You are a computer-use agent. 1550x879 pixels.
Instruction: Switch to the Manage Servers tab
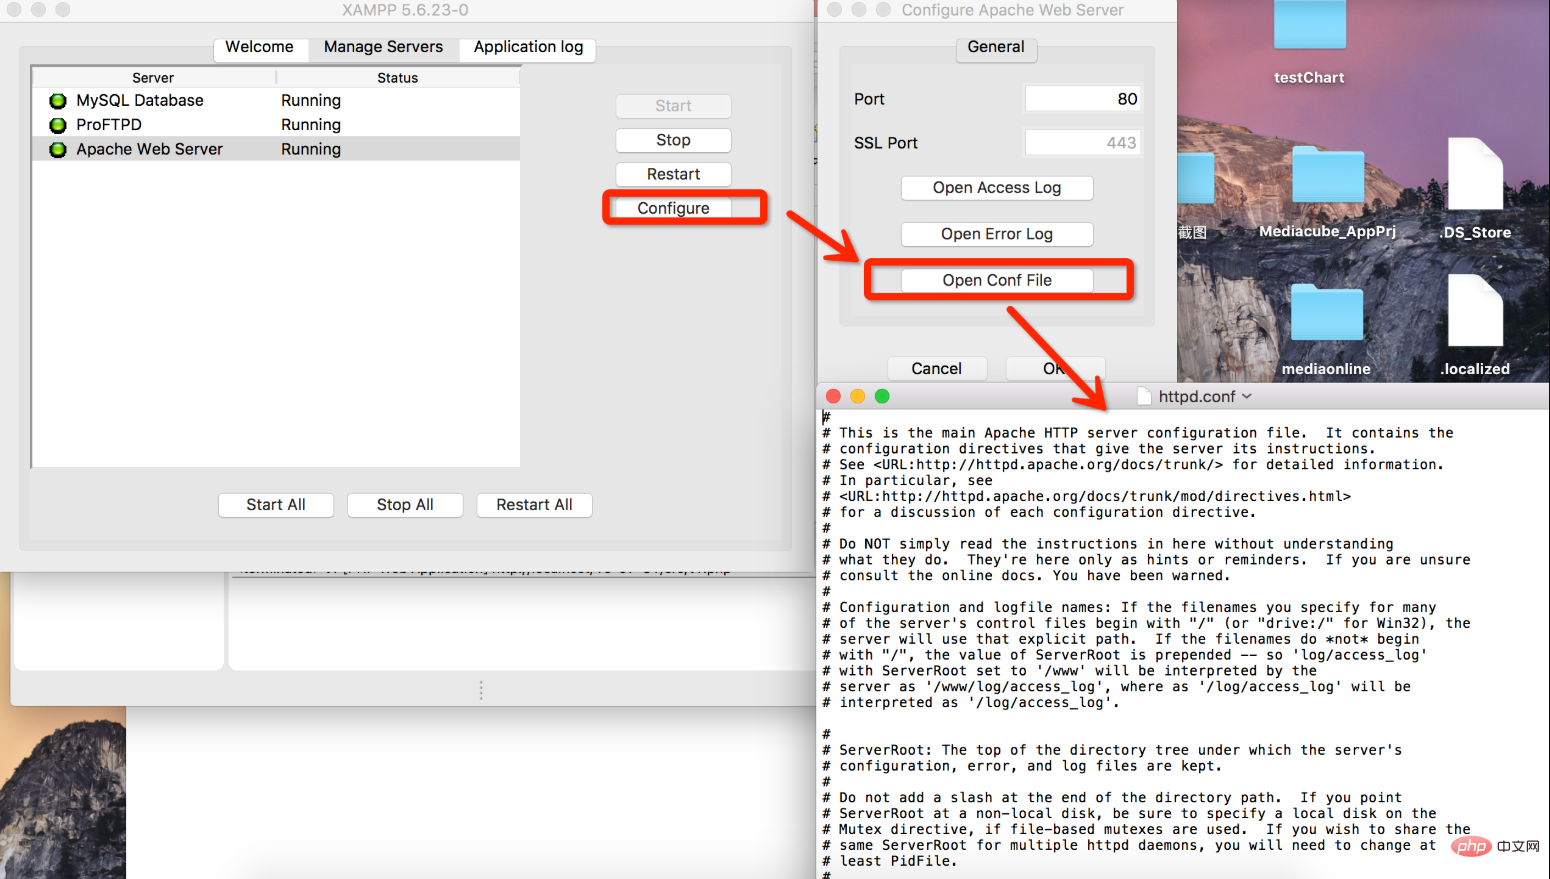(x=383, y=47)
